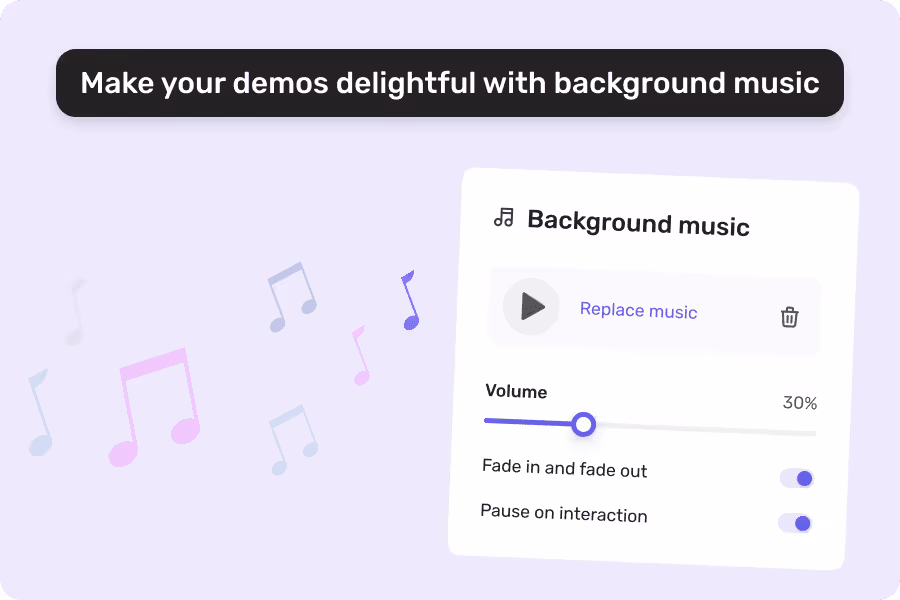Disable the Fade in and fade out toggle

pos(797,478)
